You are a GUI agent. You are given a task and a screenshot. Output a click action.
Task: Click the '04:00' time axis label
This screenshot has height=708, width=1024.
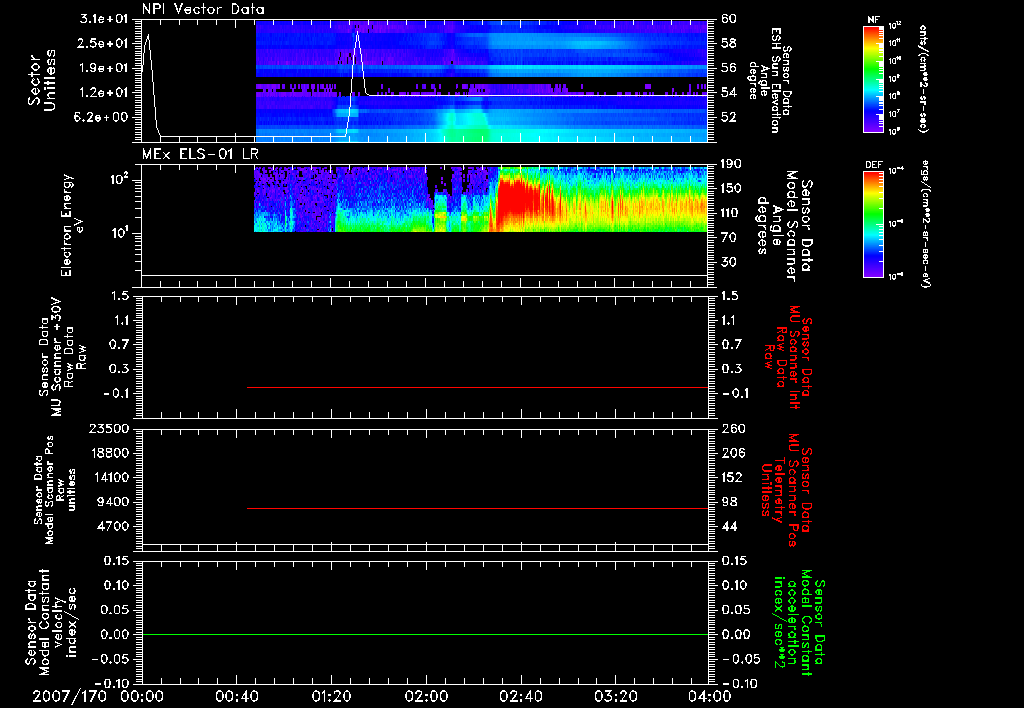pyautogui.click(x=709, y=696)
